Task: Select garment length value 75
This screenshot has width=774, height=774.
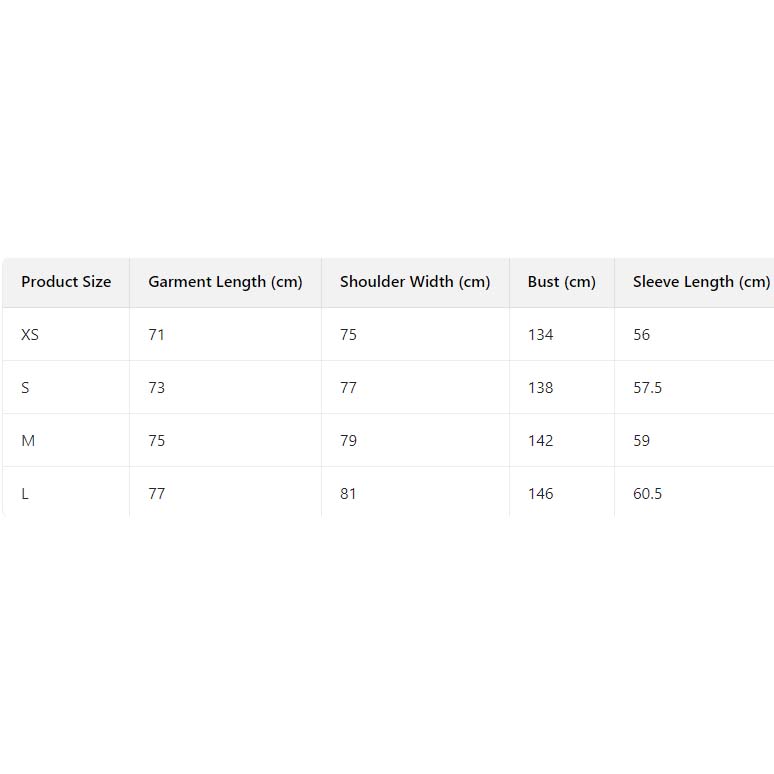Action: (x=156, y=441)
